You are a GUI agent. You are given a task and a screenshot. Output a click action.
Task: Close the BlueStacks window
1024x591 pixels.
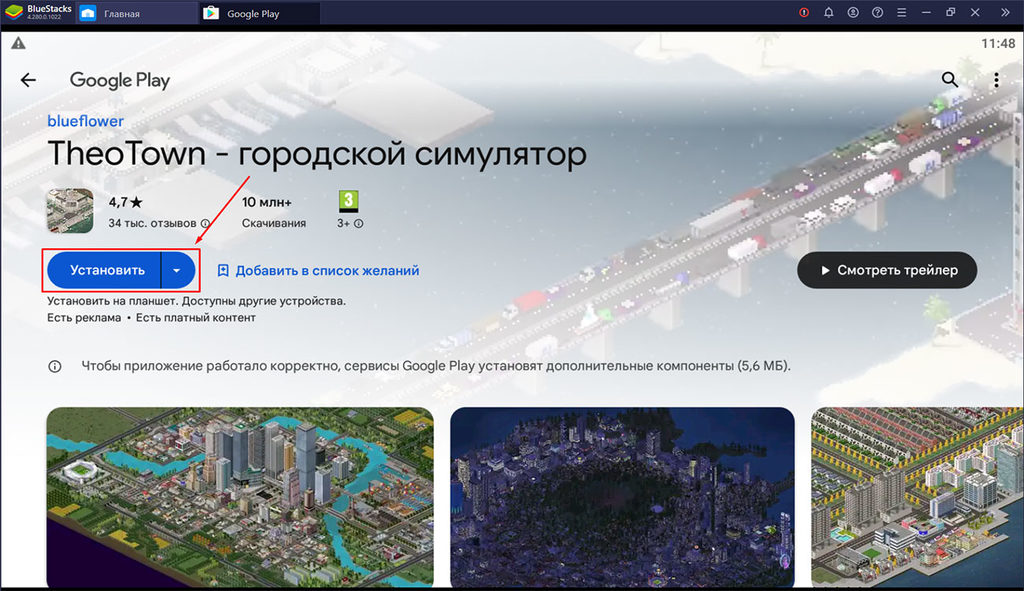pyautogui.click(x=974, y=12)
